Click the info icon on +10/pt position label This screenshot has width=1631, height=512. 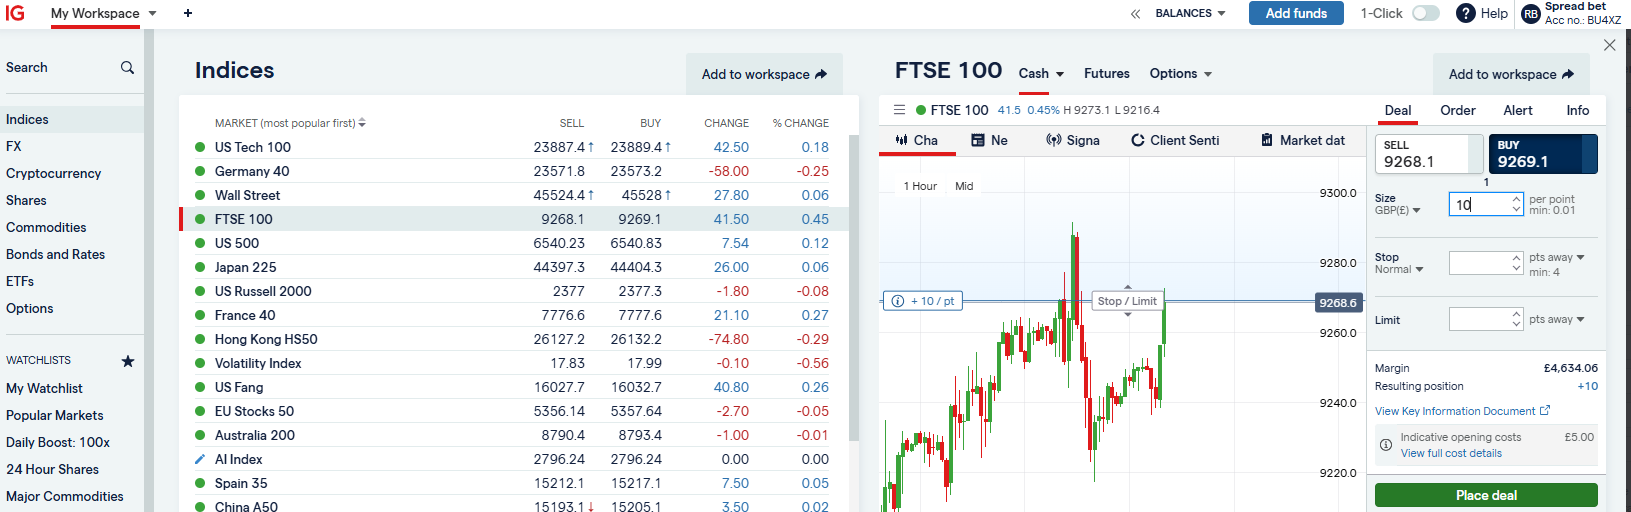[898, 301]
